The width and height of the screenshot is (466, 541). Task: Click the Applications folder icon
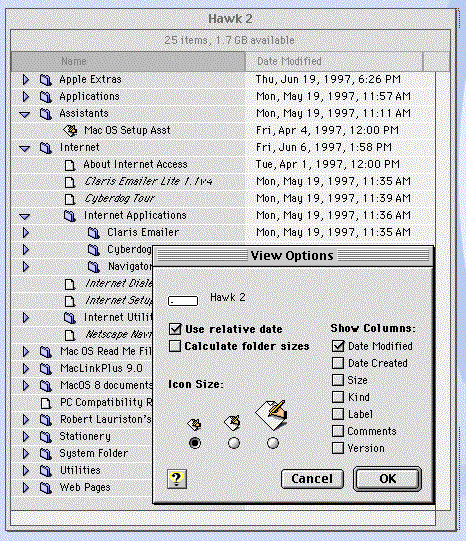click(46, 97)
